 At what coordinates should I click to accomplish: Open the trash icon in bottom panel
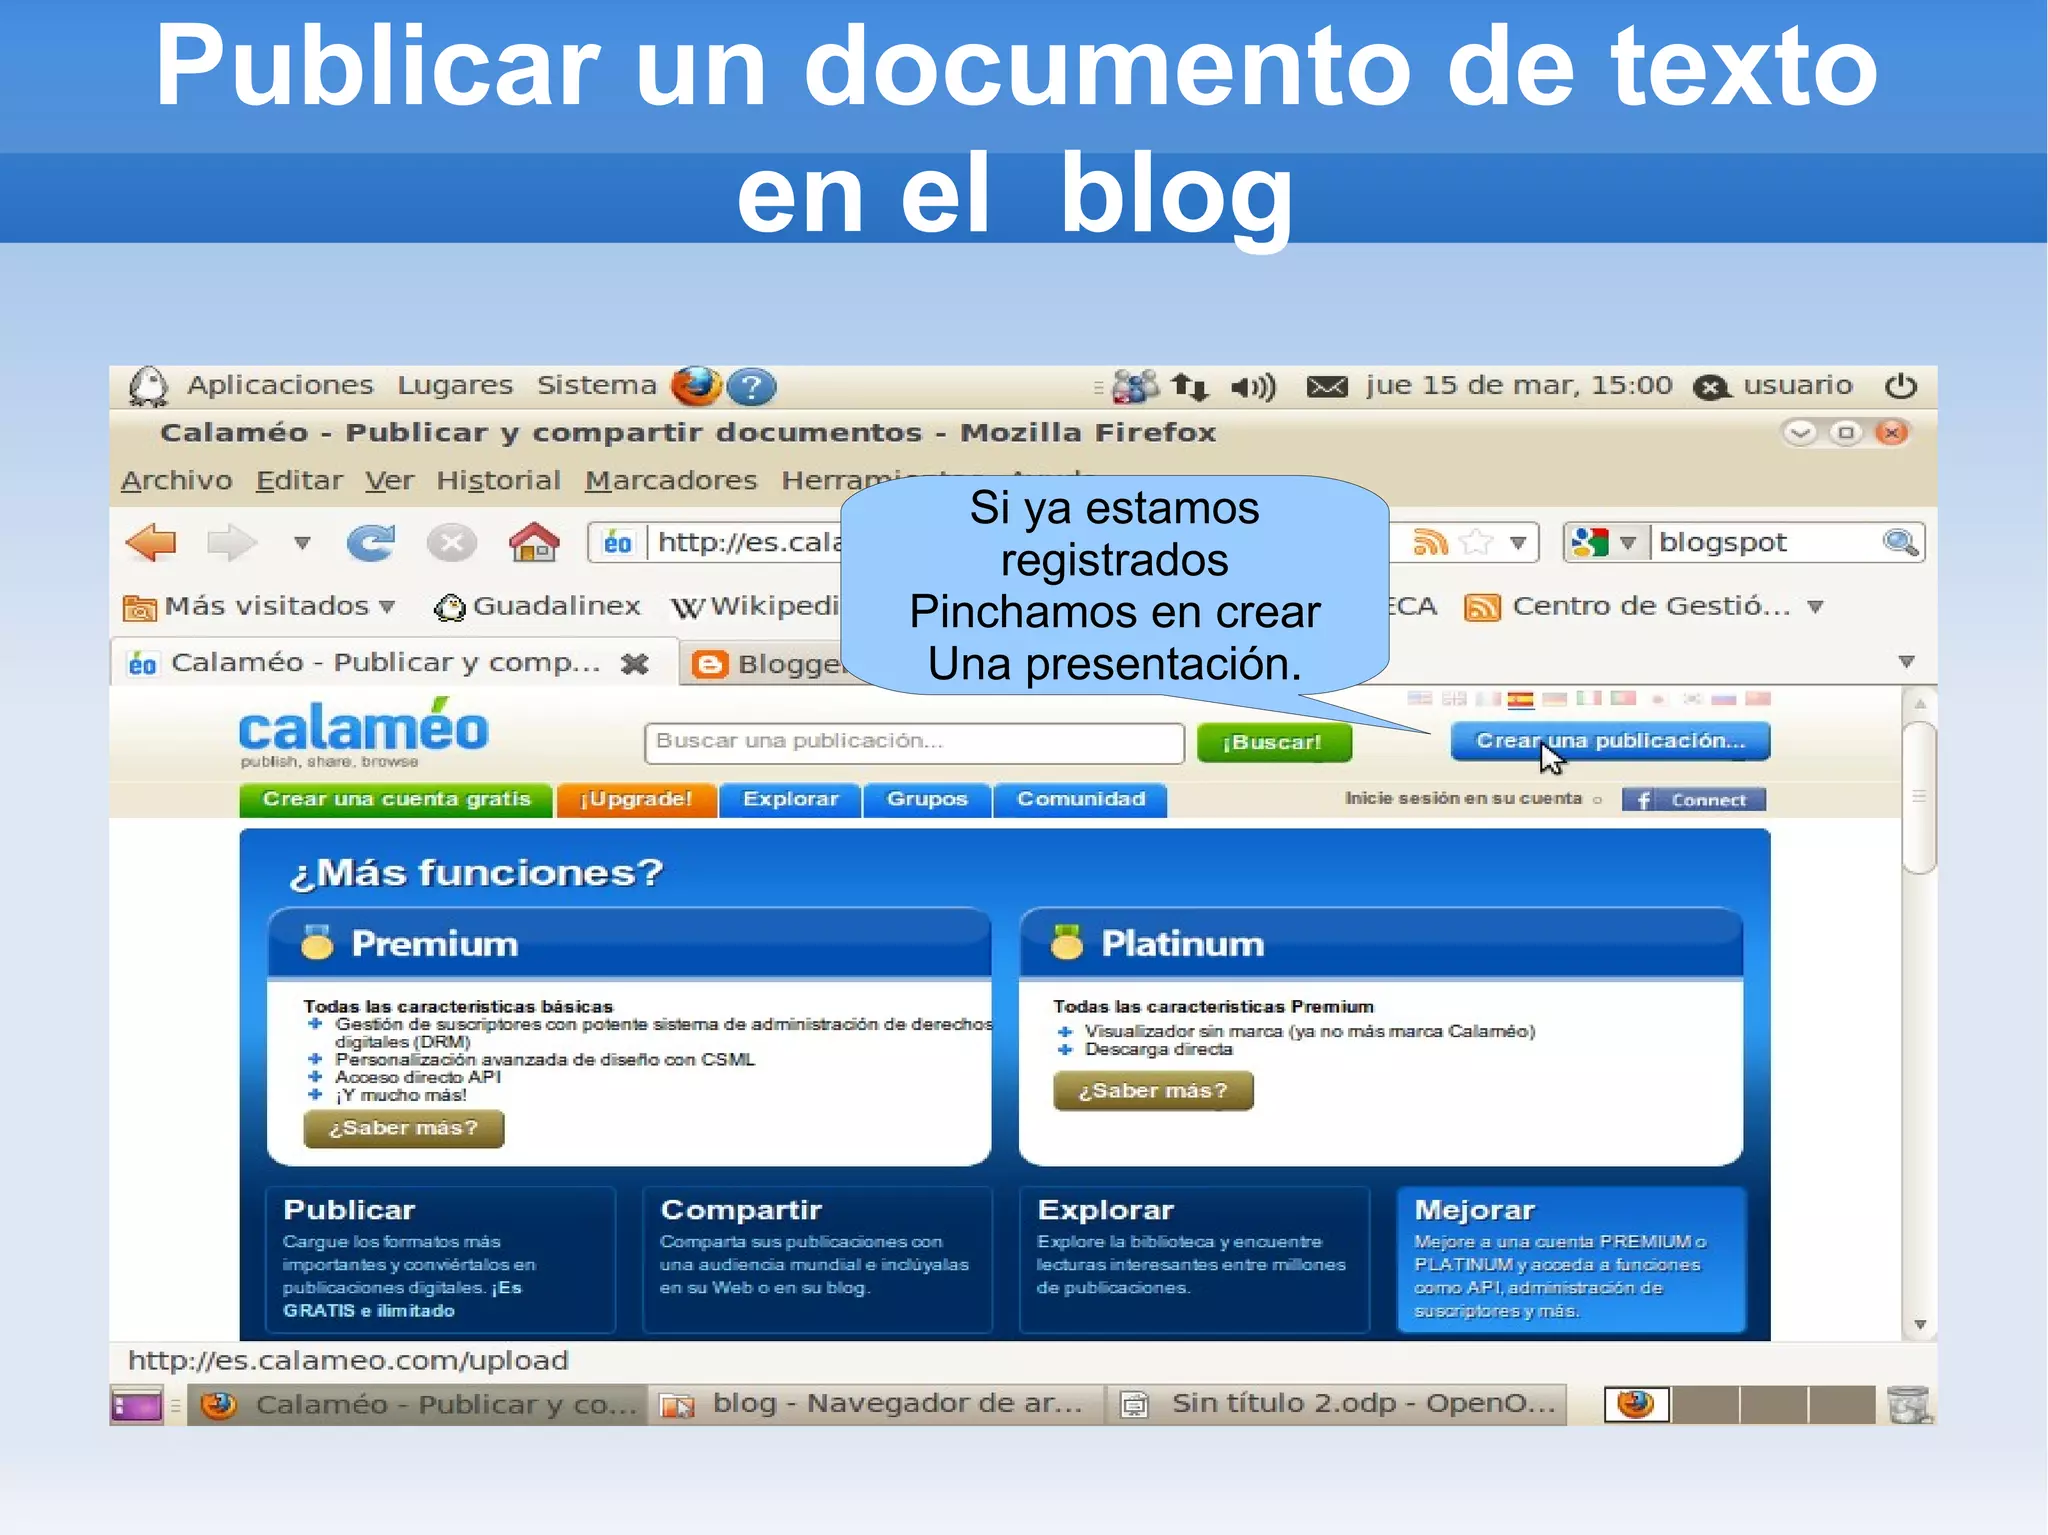pyautogui.click(x=1909, y=1405)
